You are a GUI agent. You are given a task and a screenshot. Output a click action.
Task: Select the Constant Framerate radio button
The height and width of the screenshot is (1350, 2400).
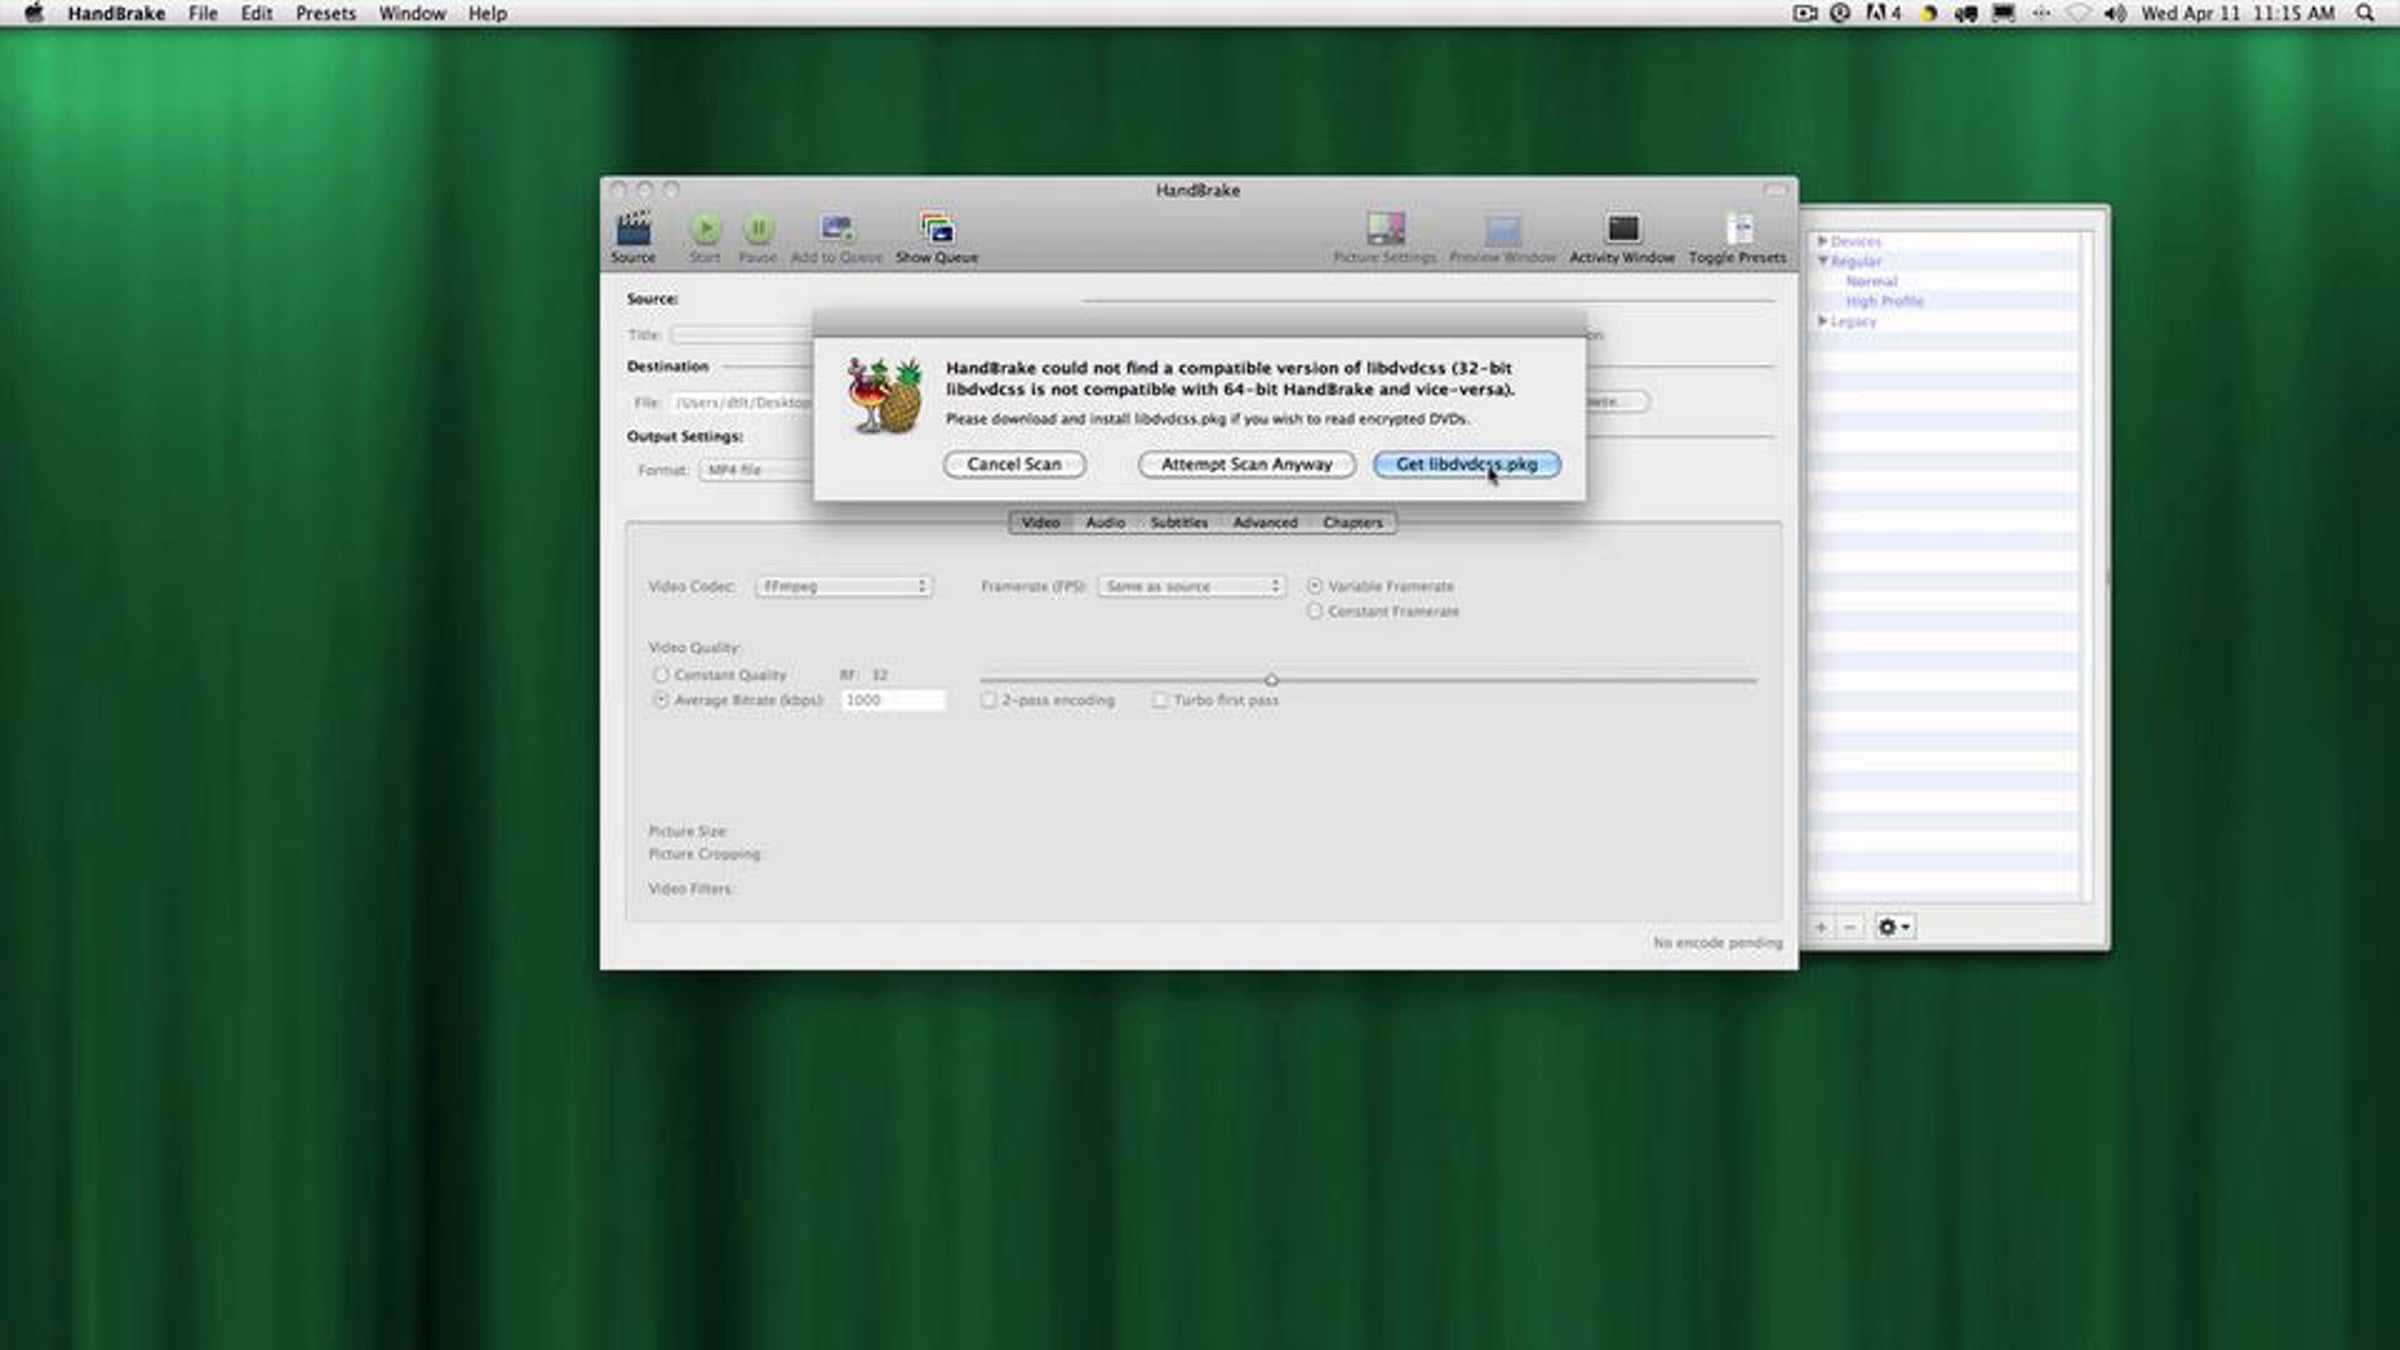point(1315,611)
